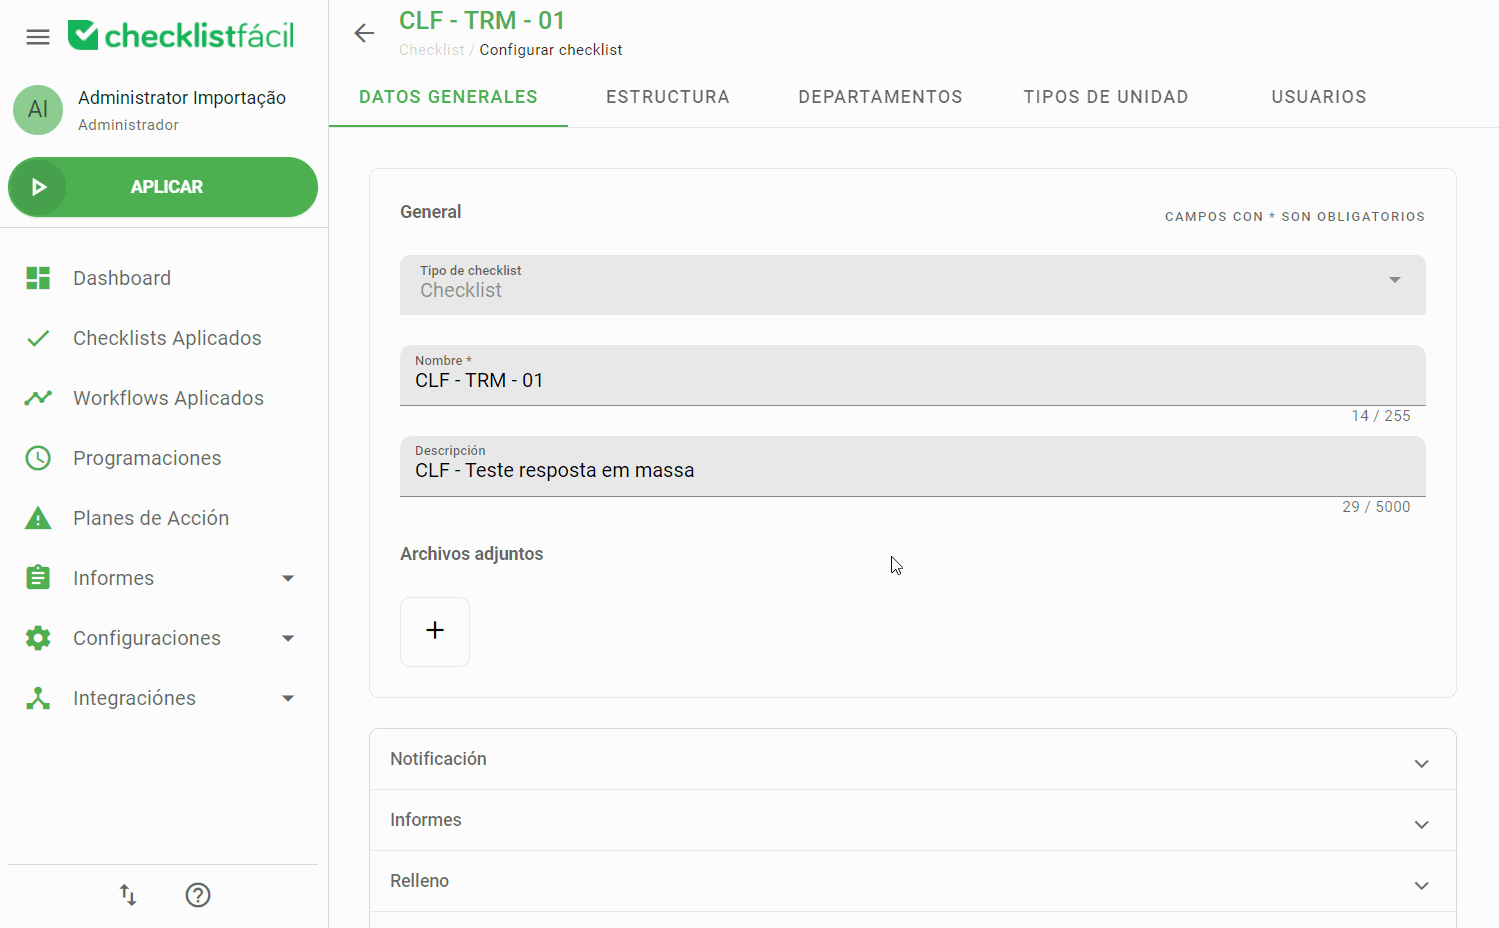Open the hamburger menu icon

pyautogui.click(x=38, y=37)
